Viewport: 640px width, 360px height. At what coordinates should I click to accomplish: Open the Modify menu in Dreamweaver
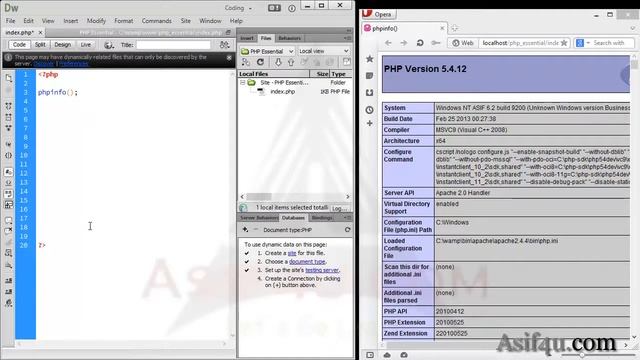[x=96, y=21]
